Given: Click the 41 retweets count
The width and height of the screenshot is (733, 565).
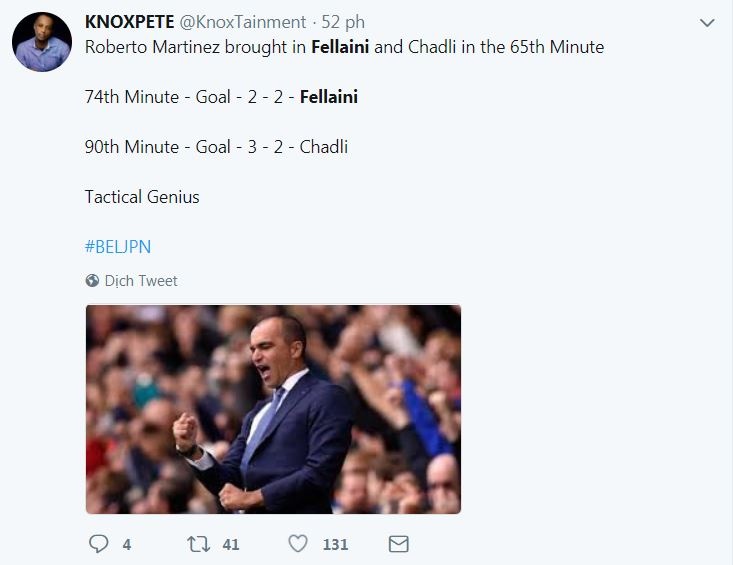Looking at the screenshot, I should (231, 544).
